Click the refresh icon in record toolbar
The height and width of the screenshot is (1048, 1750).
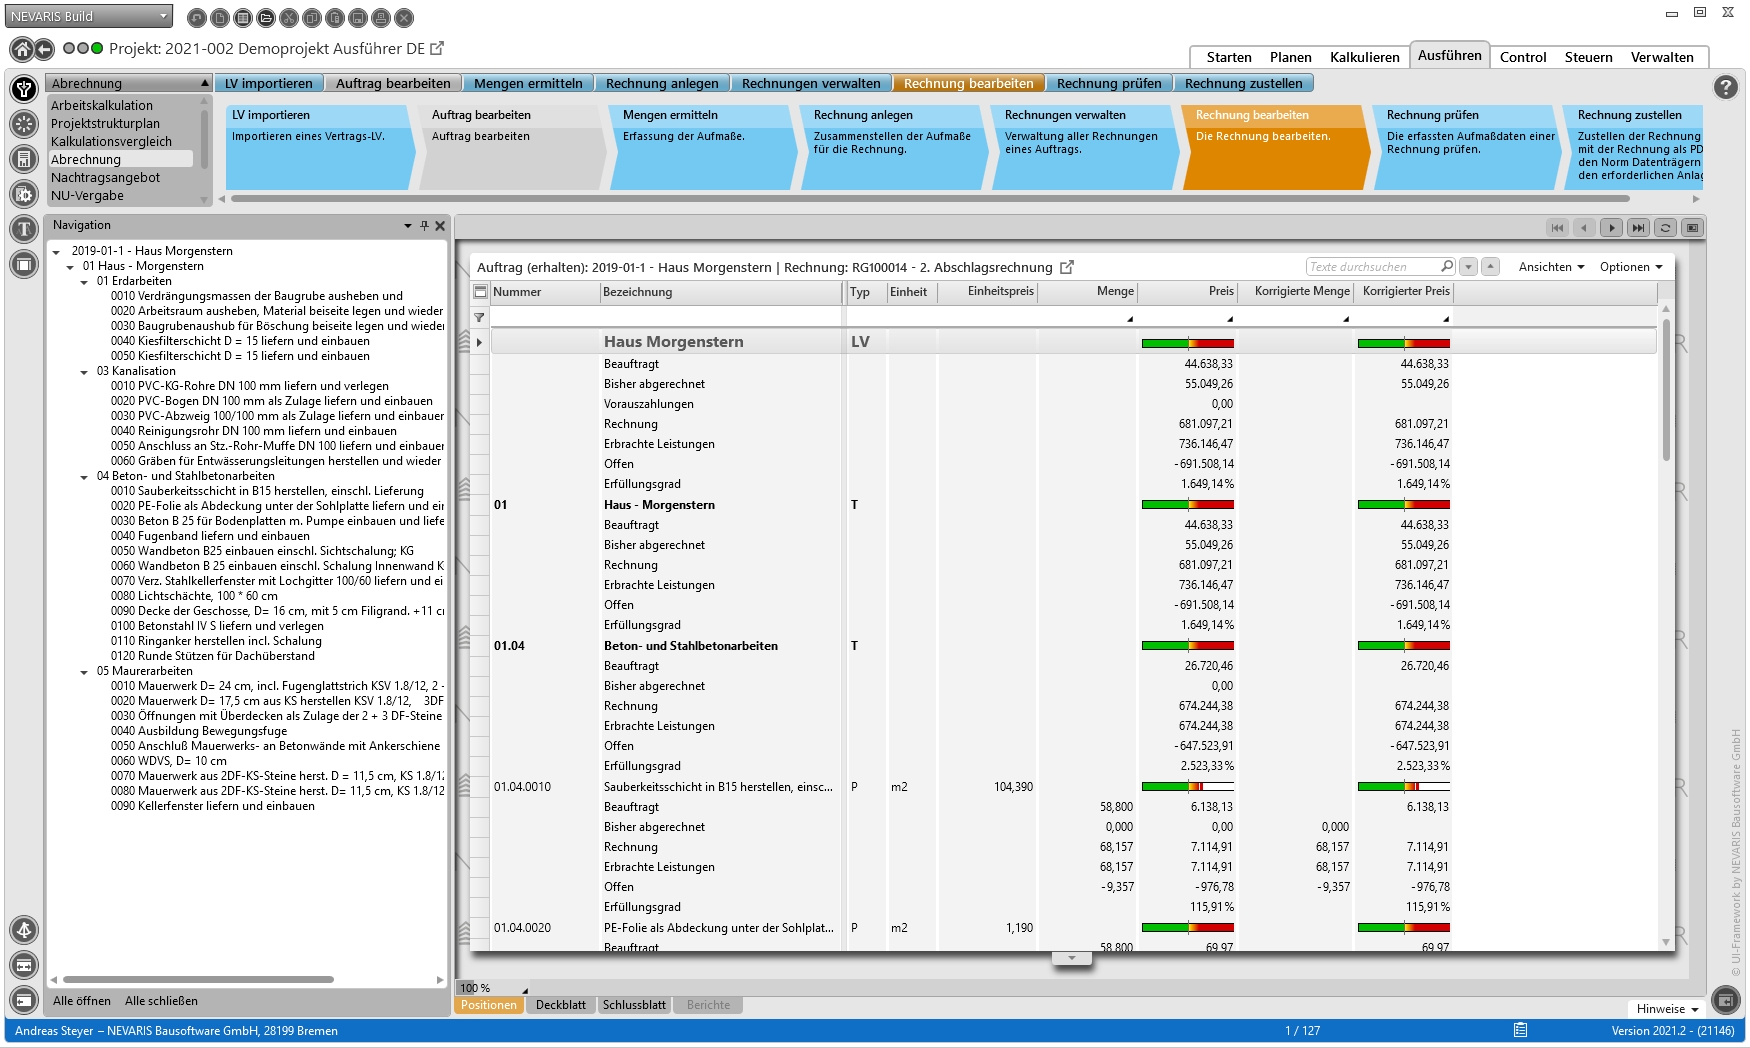(1665, 228)
